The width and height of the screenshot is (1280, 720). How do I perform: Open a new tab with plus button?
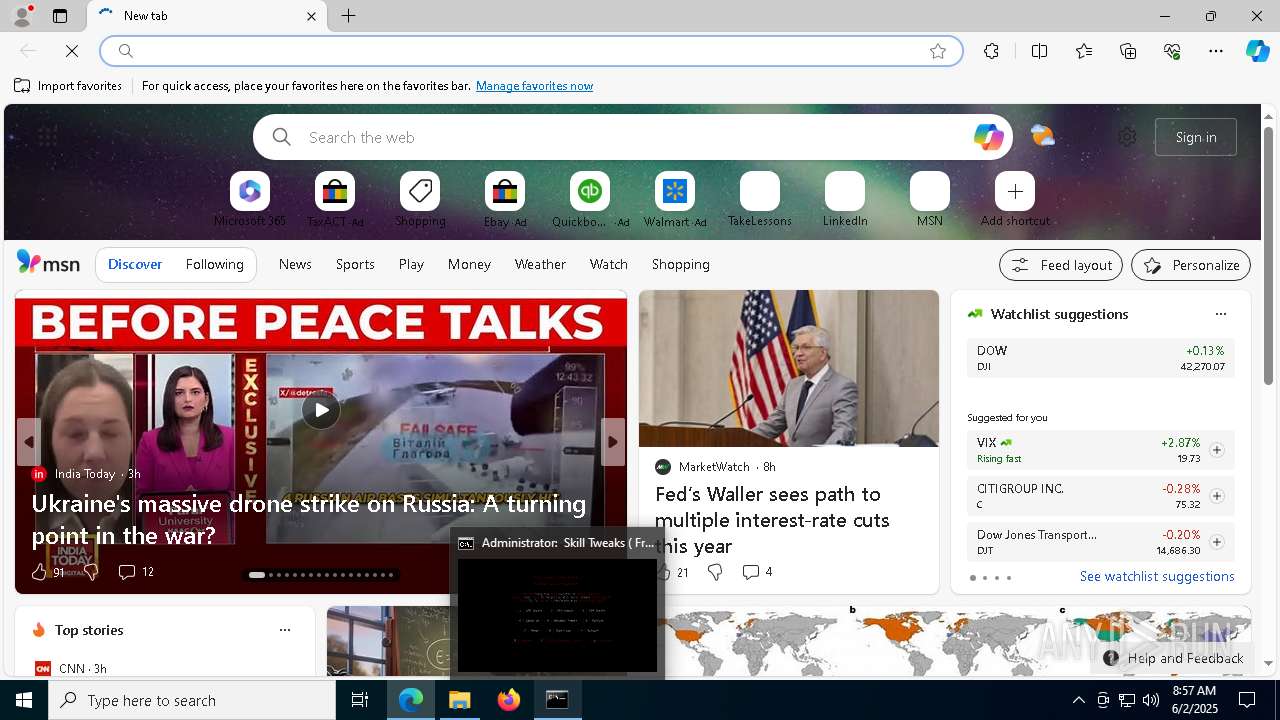pos(348,16)
